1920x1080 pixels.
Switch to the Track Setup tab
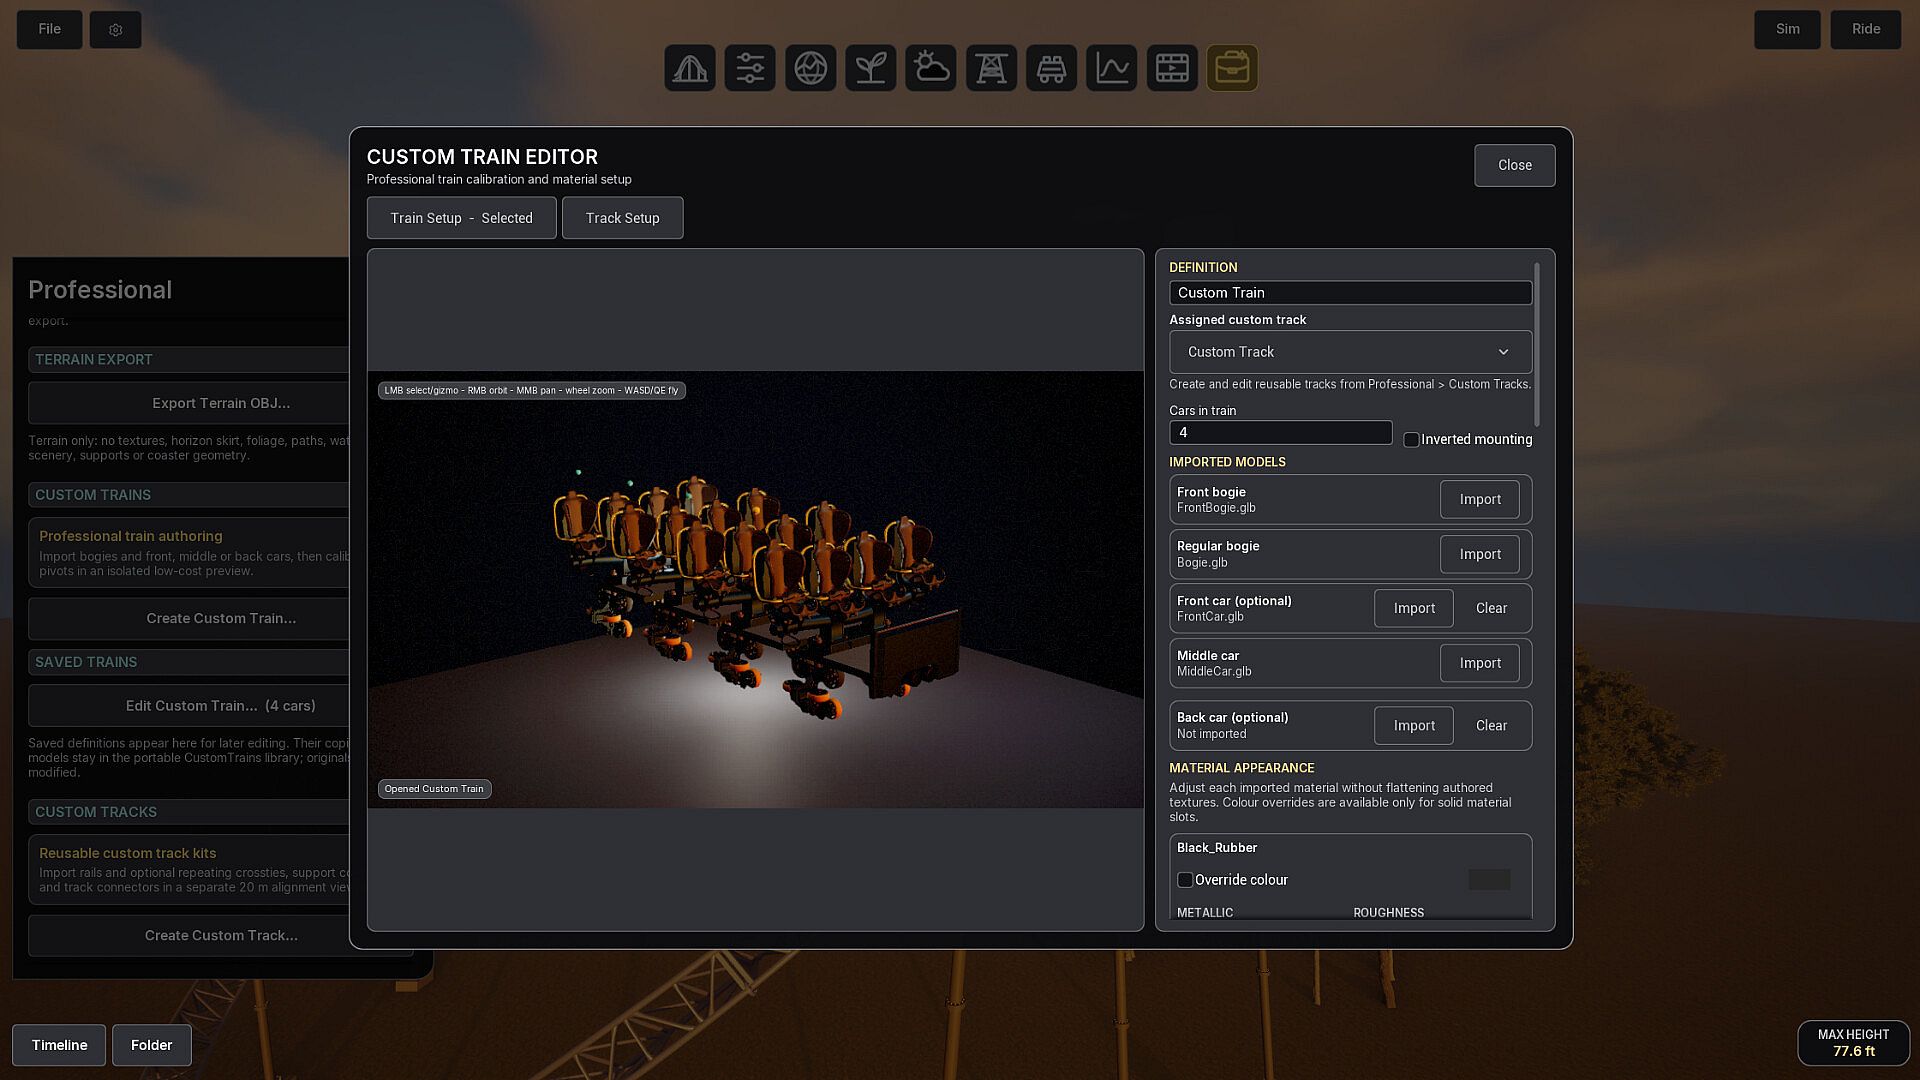623,218
